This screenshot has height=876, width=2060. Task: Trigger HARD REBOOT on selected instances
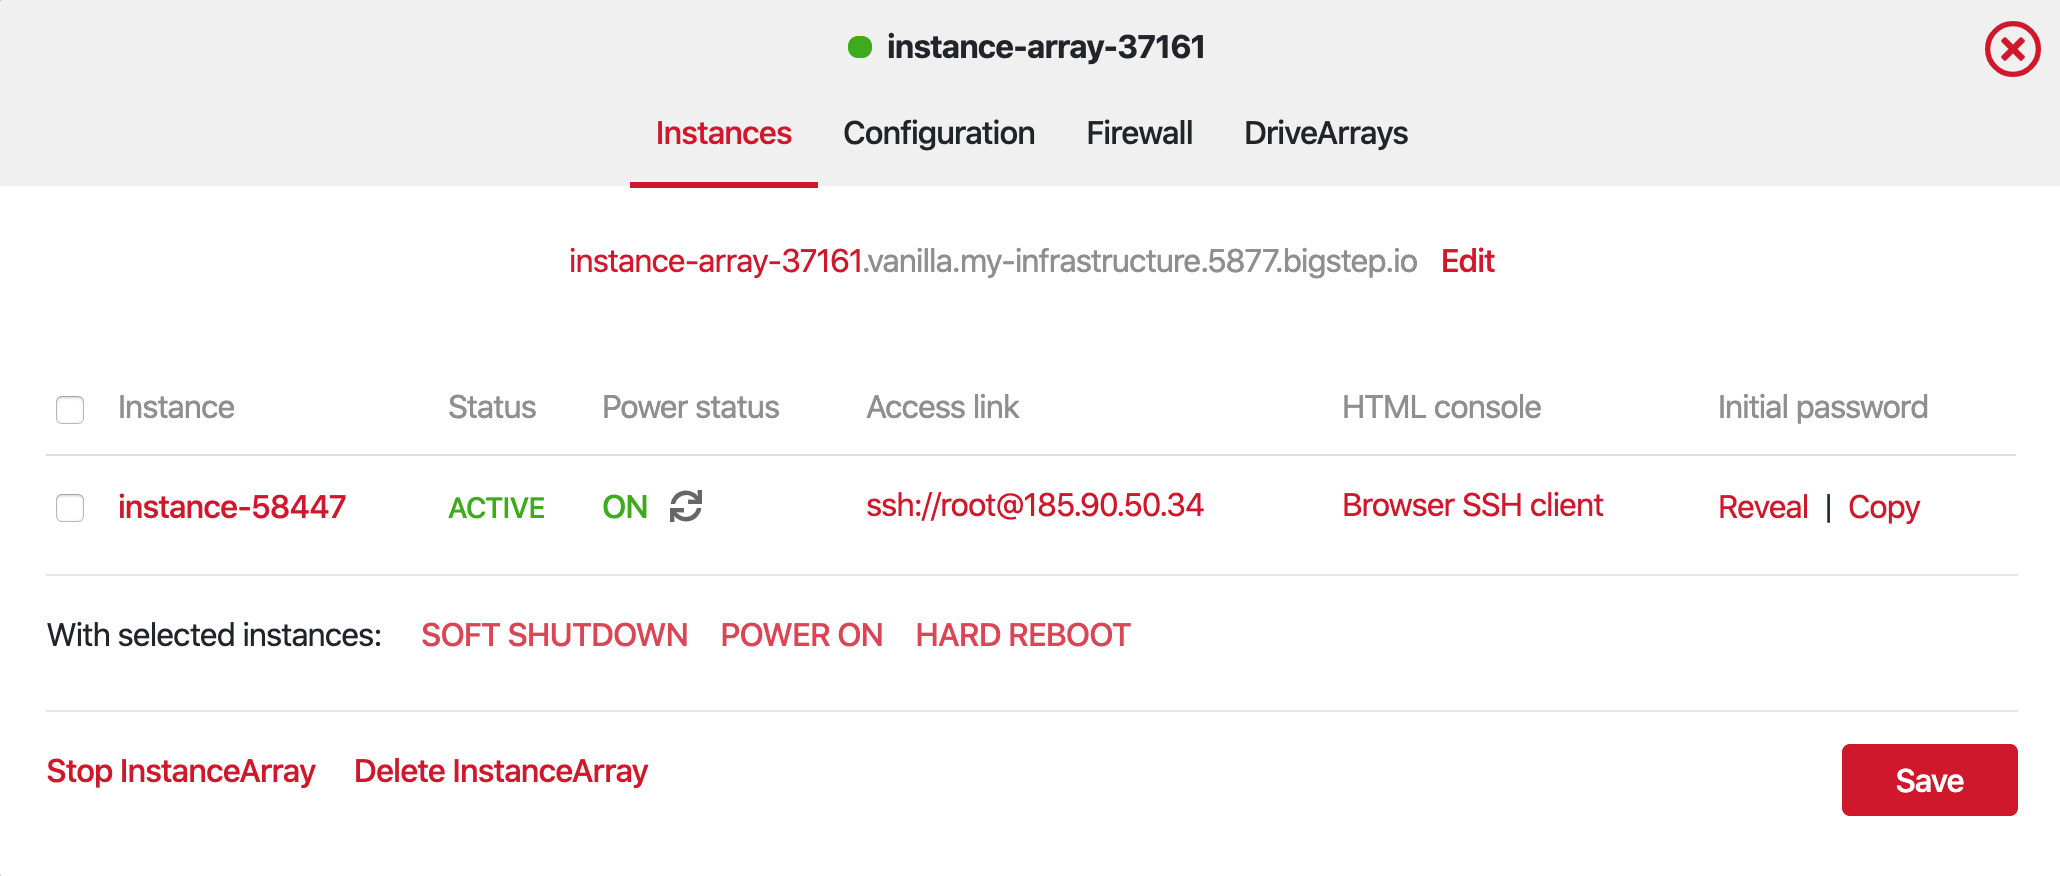tap(1022, 635)
